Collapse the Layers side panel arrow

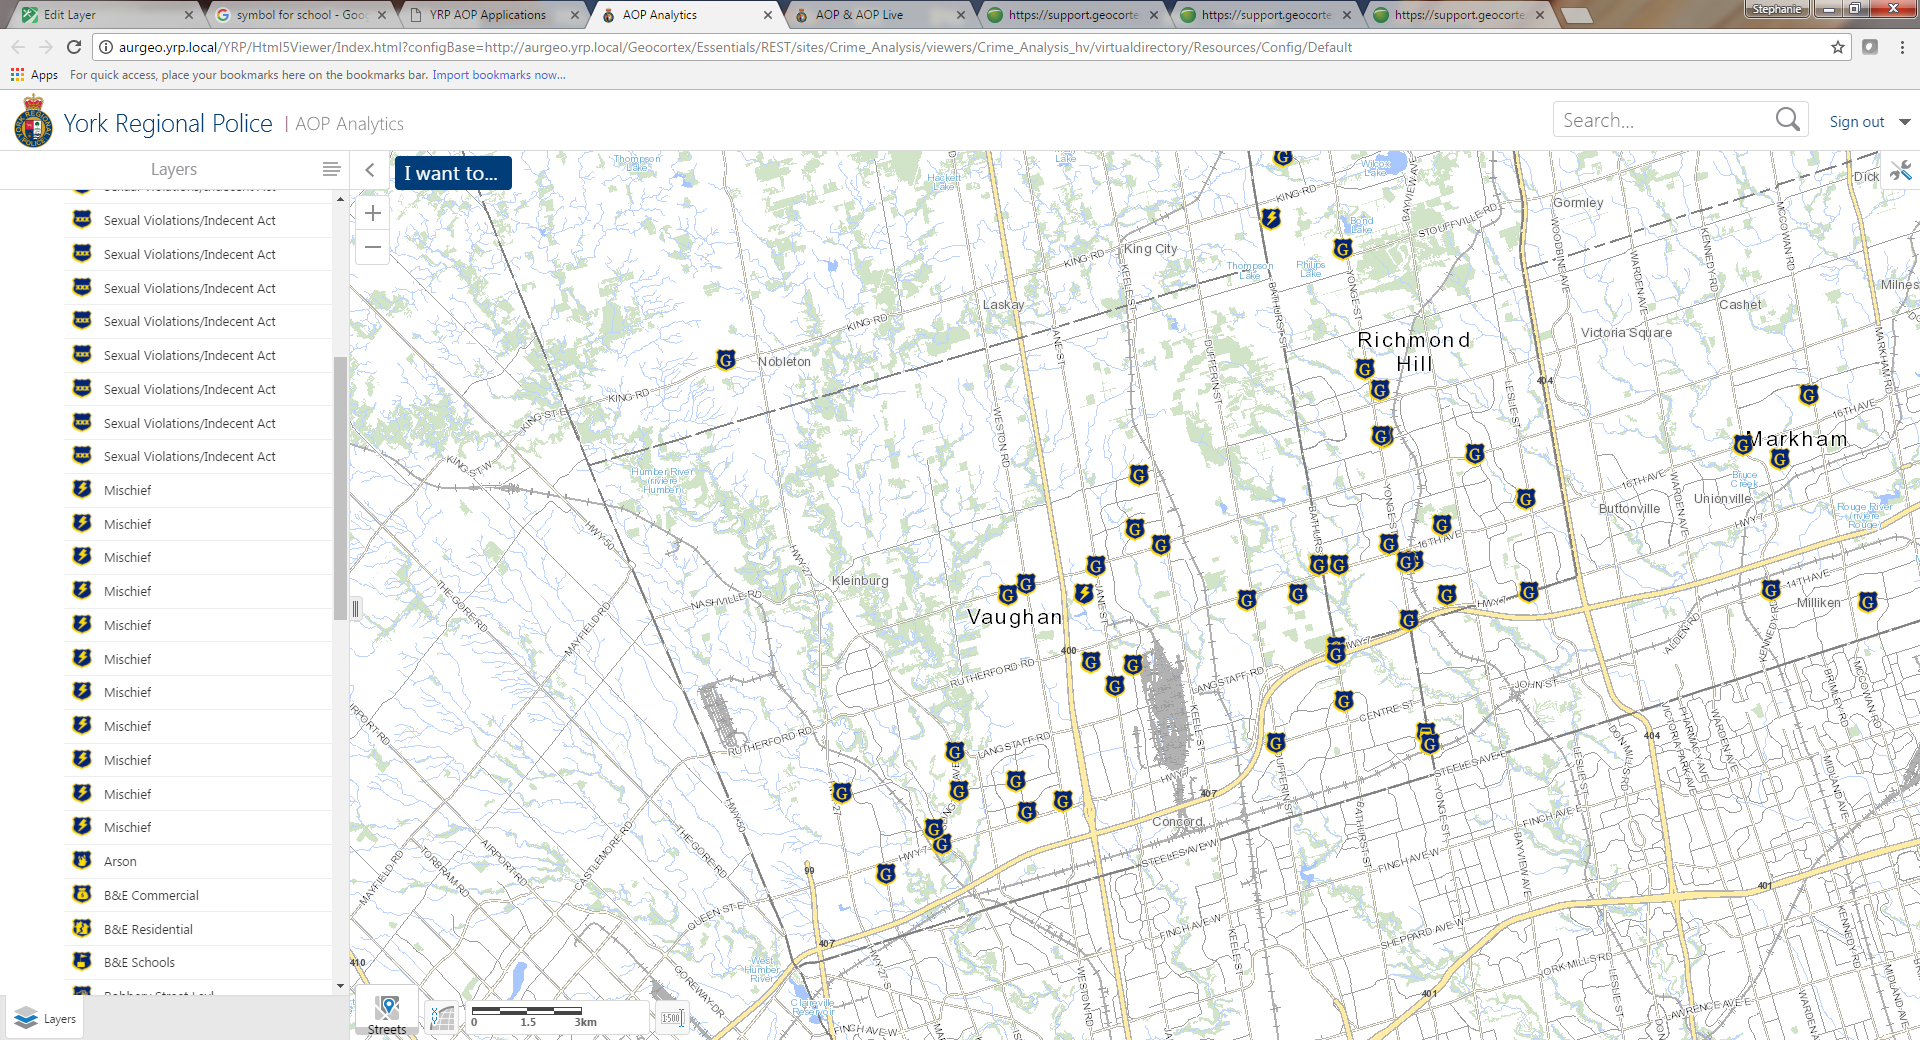(370, 170)
